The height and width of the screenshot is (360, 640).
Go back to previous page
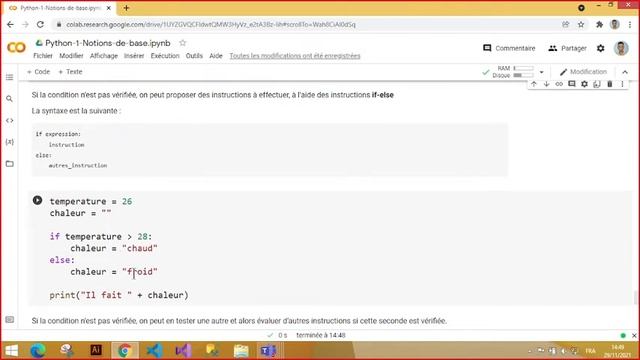coord(11,24)
